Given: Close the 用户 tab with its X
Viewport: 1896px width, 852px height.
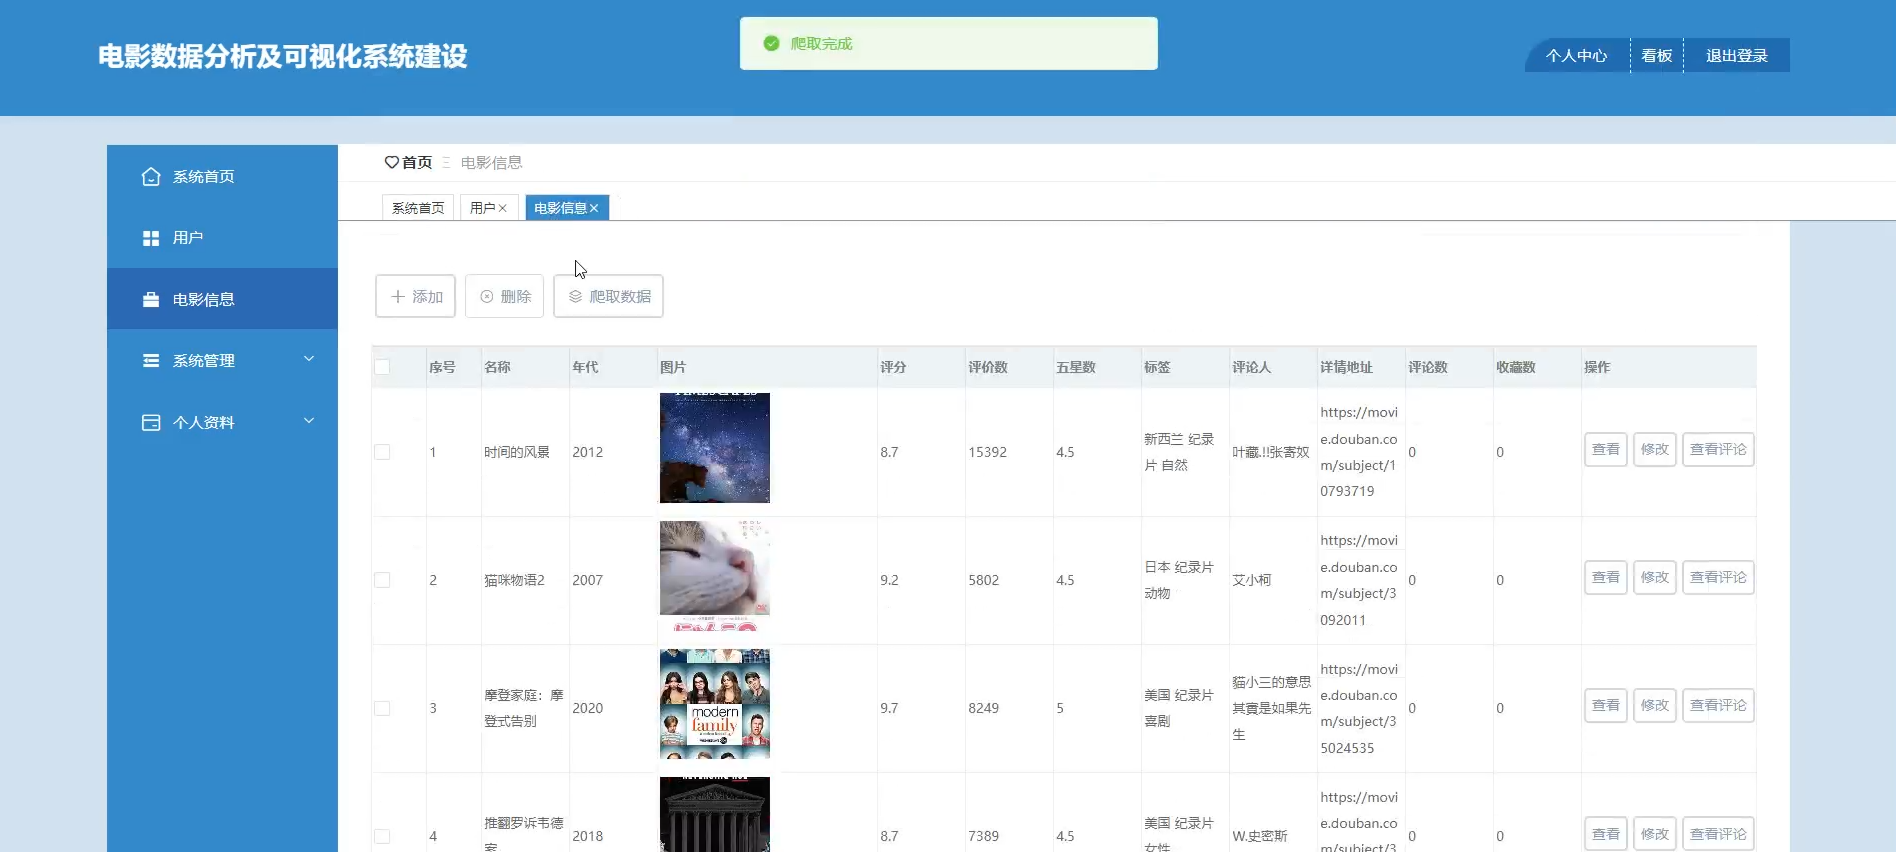Looking at the screenshot, I should pos(503,208).
